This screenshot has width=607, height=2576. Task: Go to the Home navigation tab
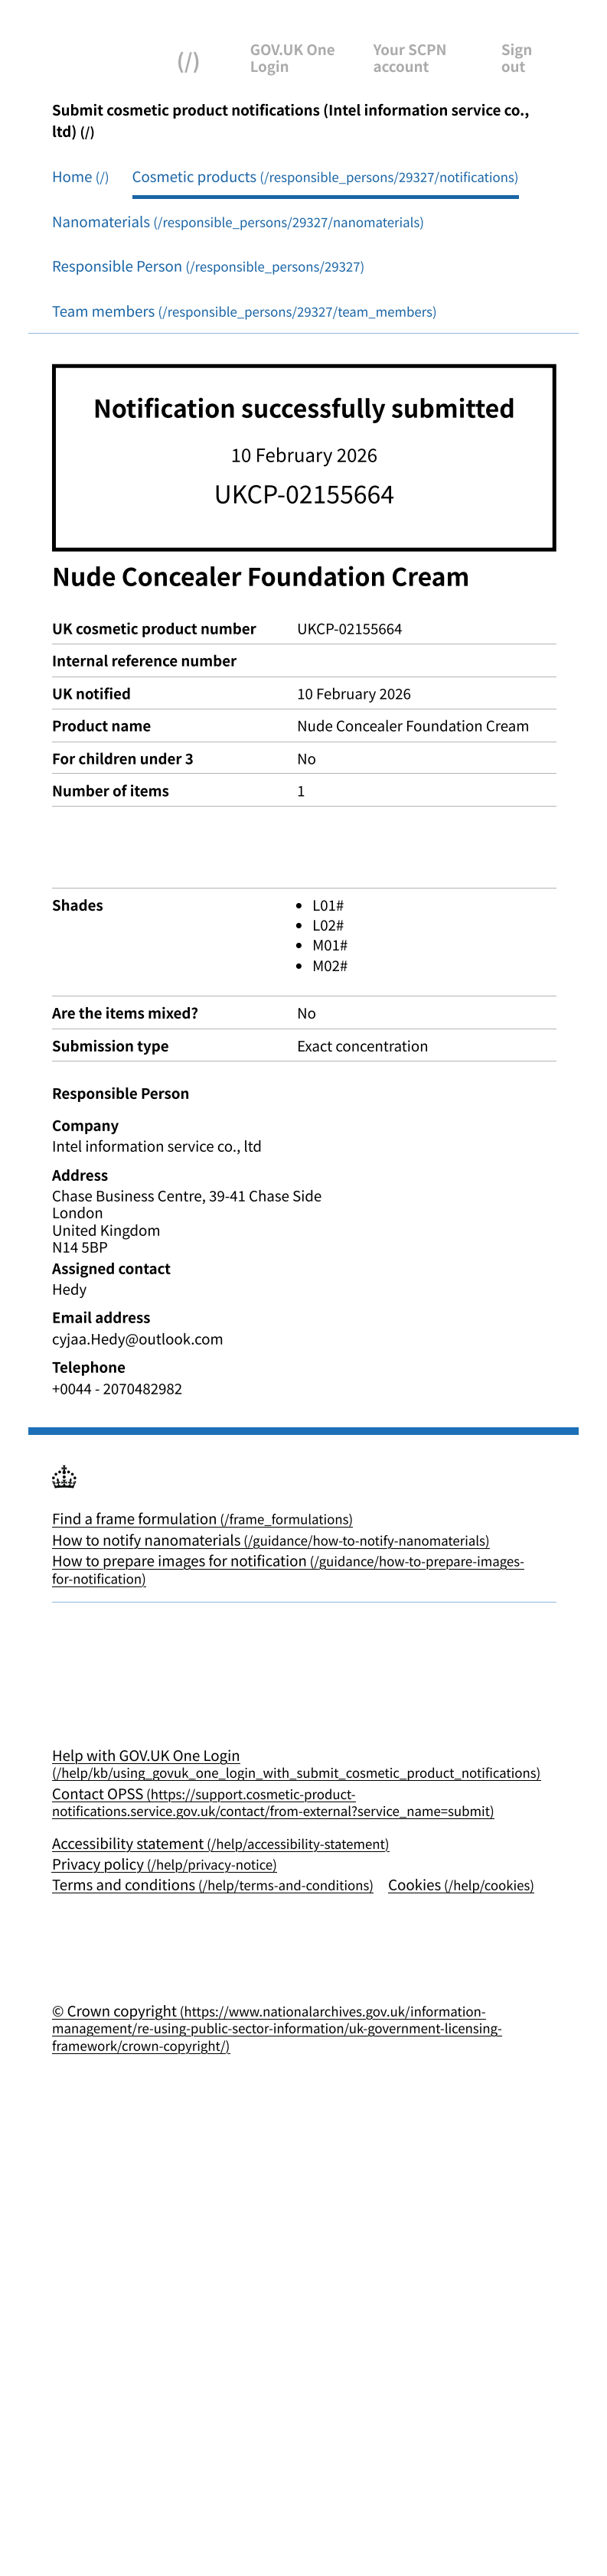pos(80,177)
